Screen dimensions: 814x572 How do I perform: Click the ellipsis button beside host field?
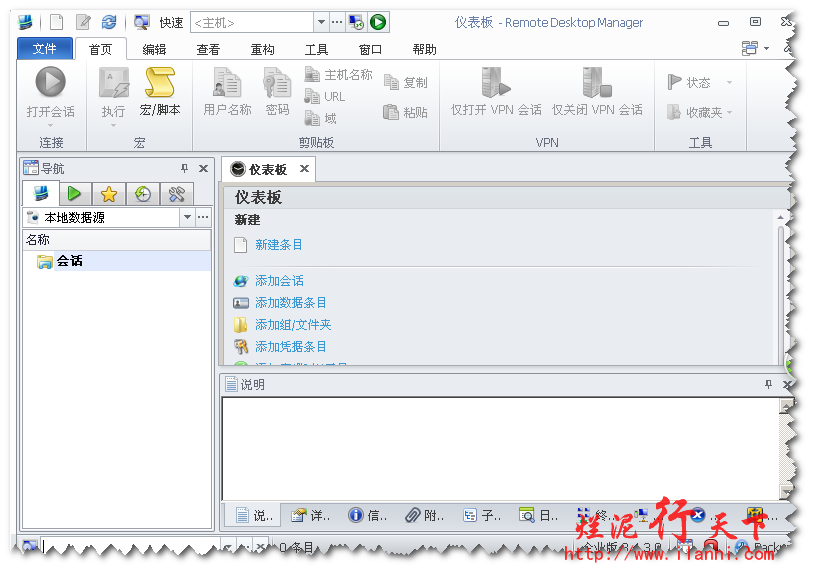click(337, 22)
